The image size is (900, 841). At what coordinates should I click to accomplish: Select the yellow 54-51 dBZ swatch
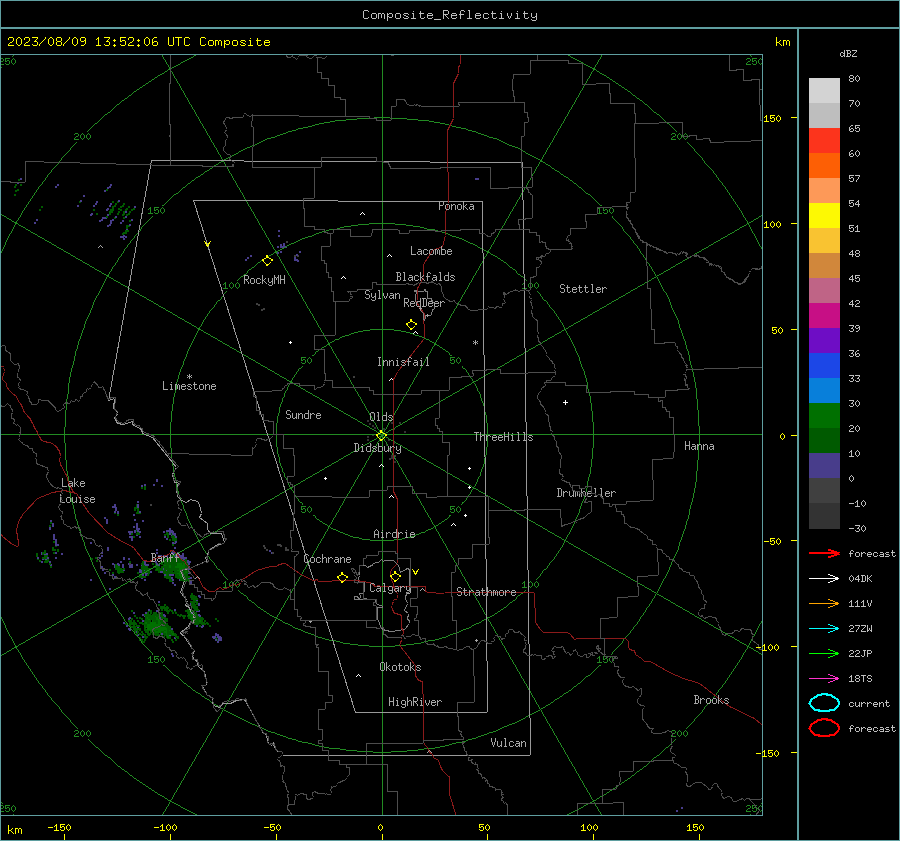pos(824,216)
